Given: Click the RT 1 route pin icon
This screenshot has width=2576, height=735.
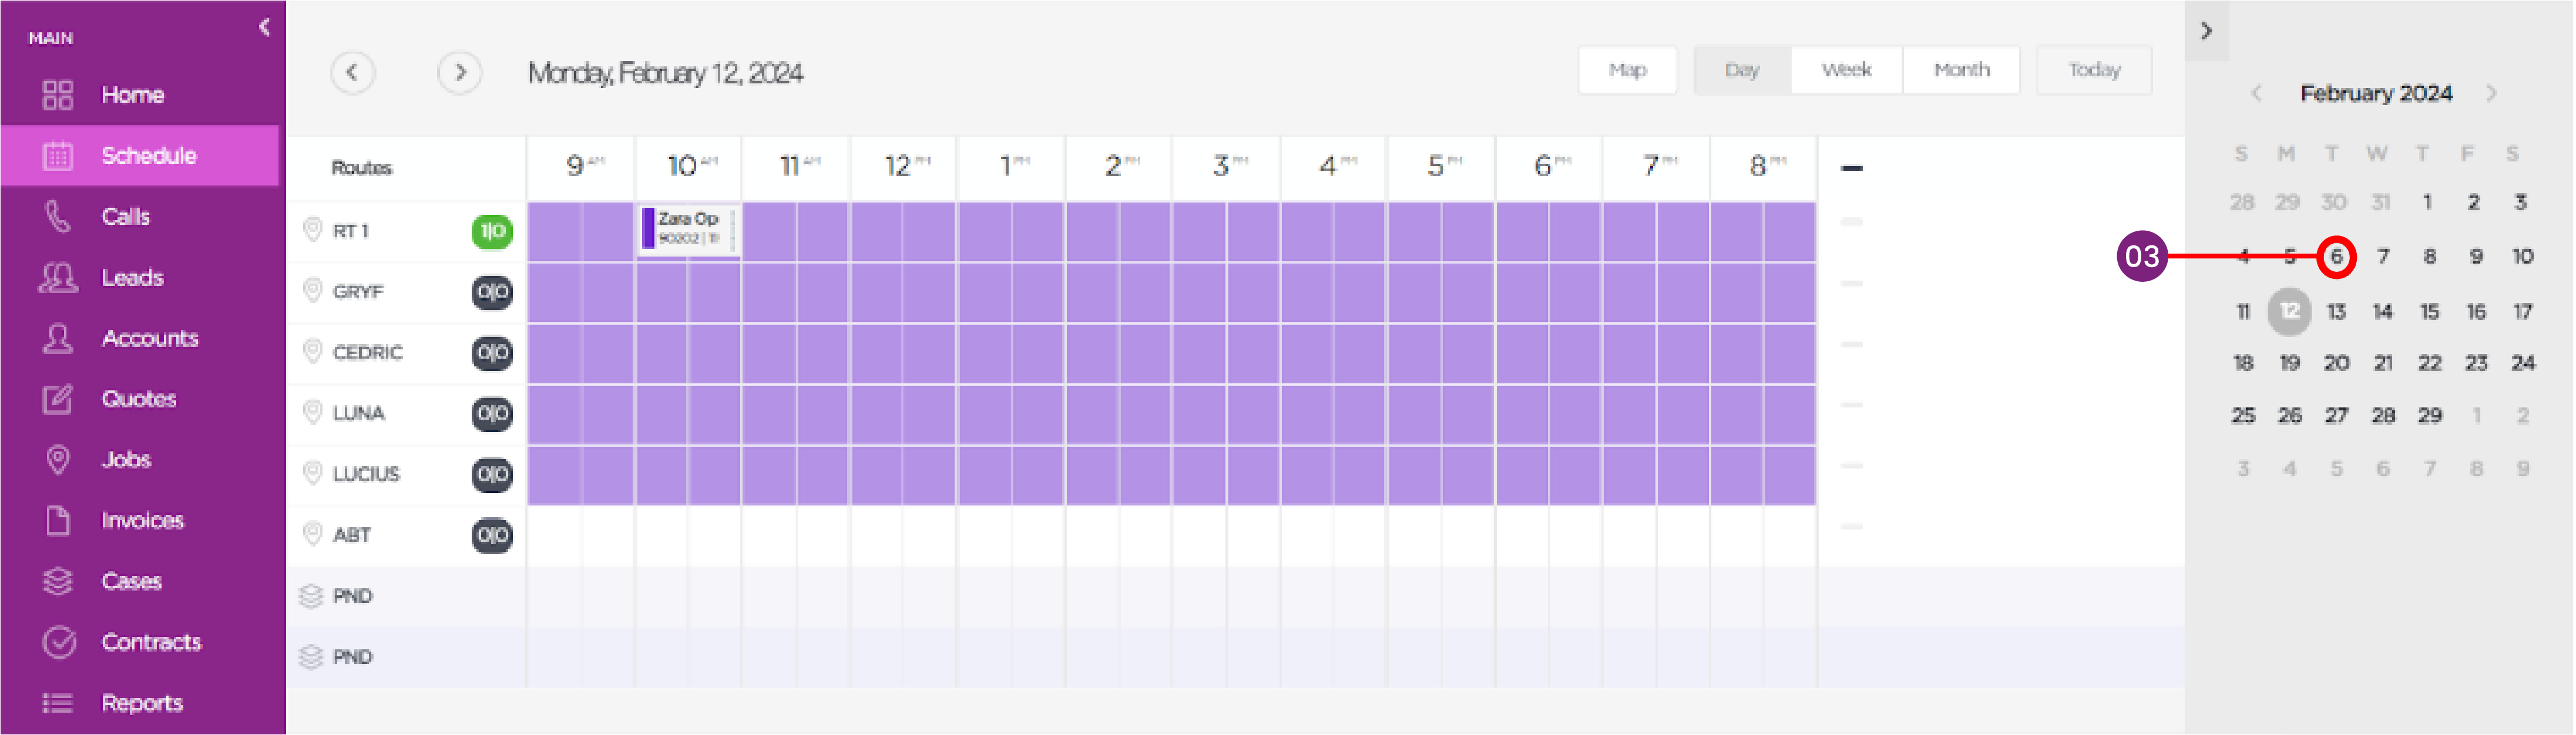Looking at the screenshot, I should (x=312, y=230).
